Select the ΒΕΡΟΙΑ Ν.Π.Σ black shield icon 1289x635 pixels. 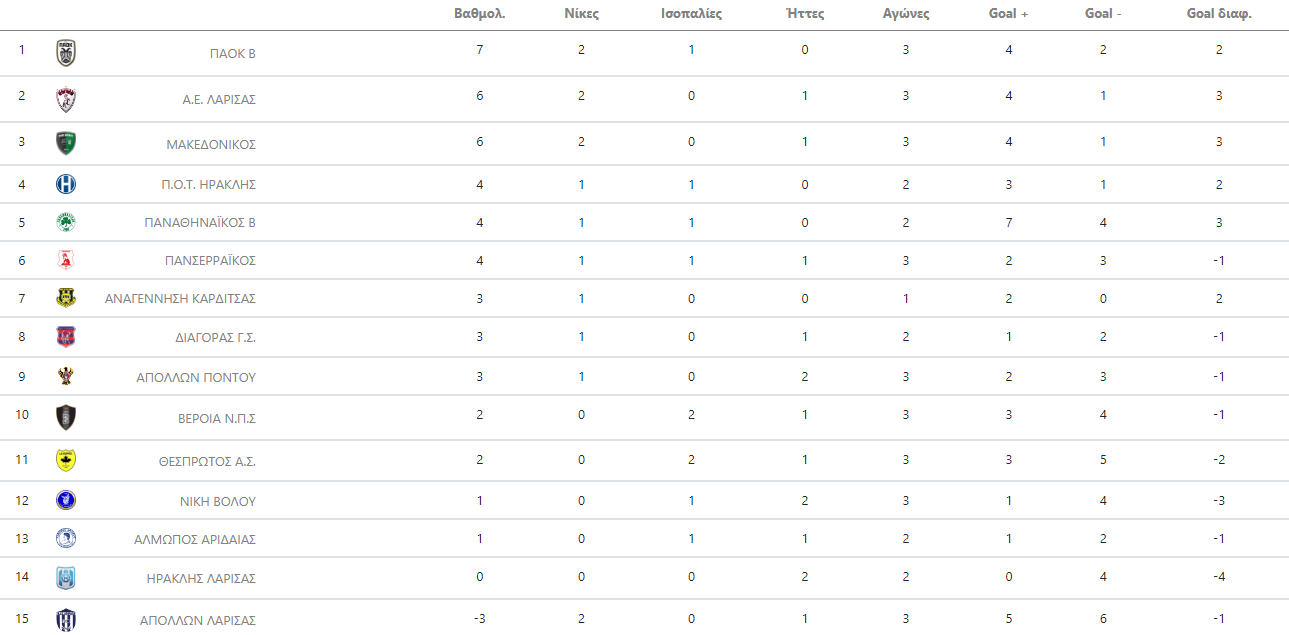click(66, 417)
